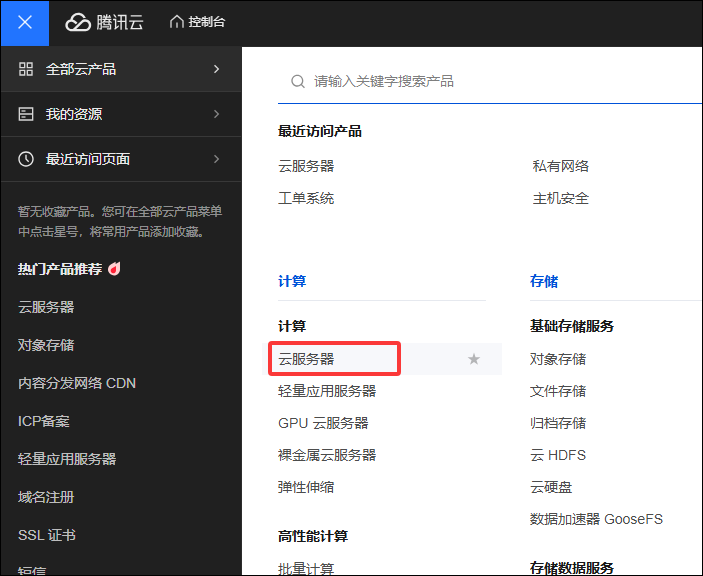The height and width of the screenshot is (576, 703).
Task: Click the 高性能计算 subheading
Action: click(x=313, y=536)
